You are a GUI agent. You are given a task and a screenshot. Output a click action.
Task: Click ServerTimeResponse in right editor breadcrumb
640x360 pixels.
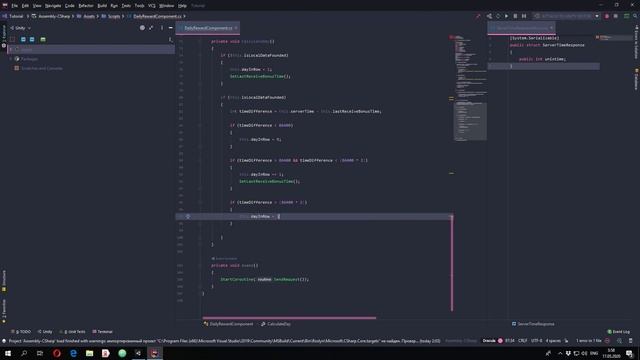[x=533, y=324]
